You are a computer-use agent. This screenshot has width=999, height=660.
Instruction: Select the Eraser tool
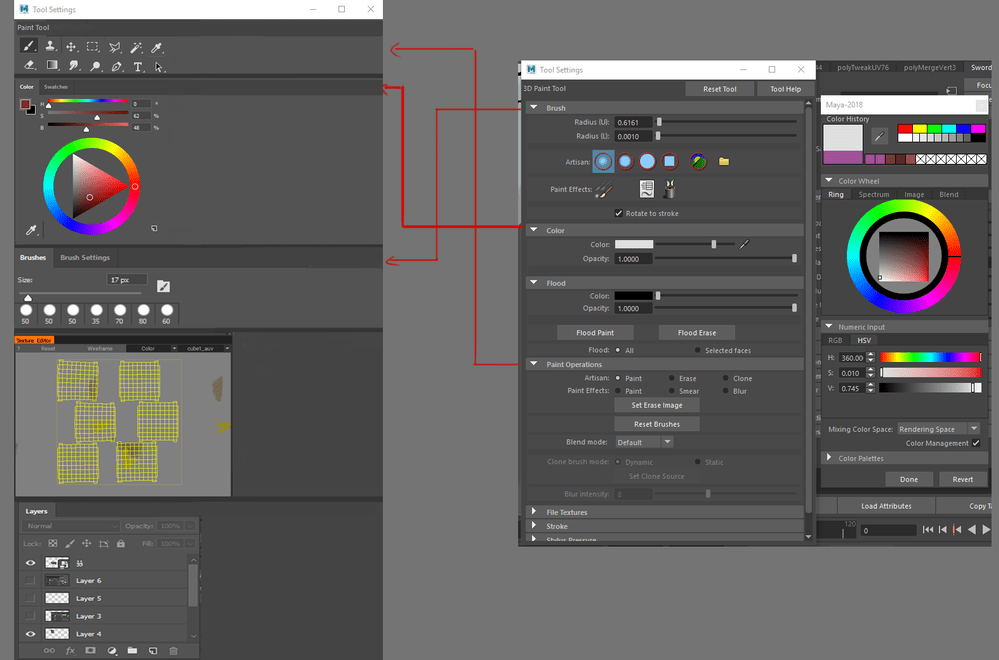coord(29,66)
